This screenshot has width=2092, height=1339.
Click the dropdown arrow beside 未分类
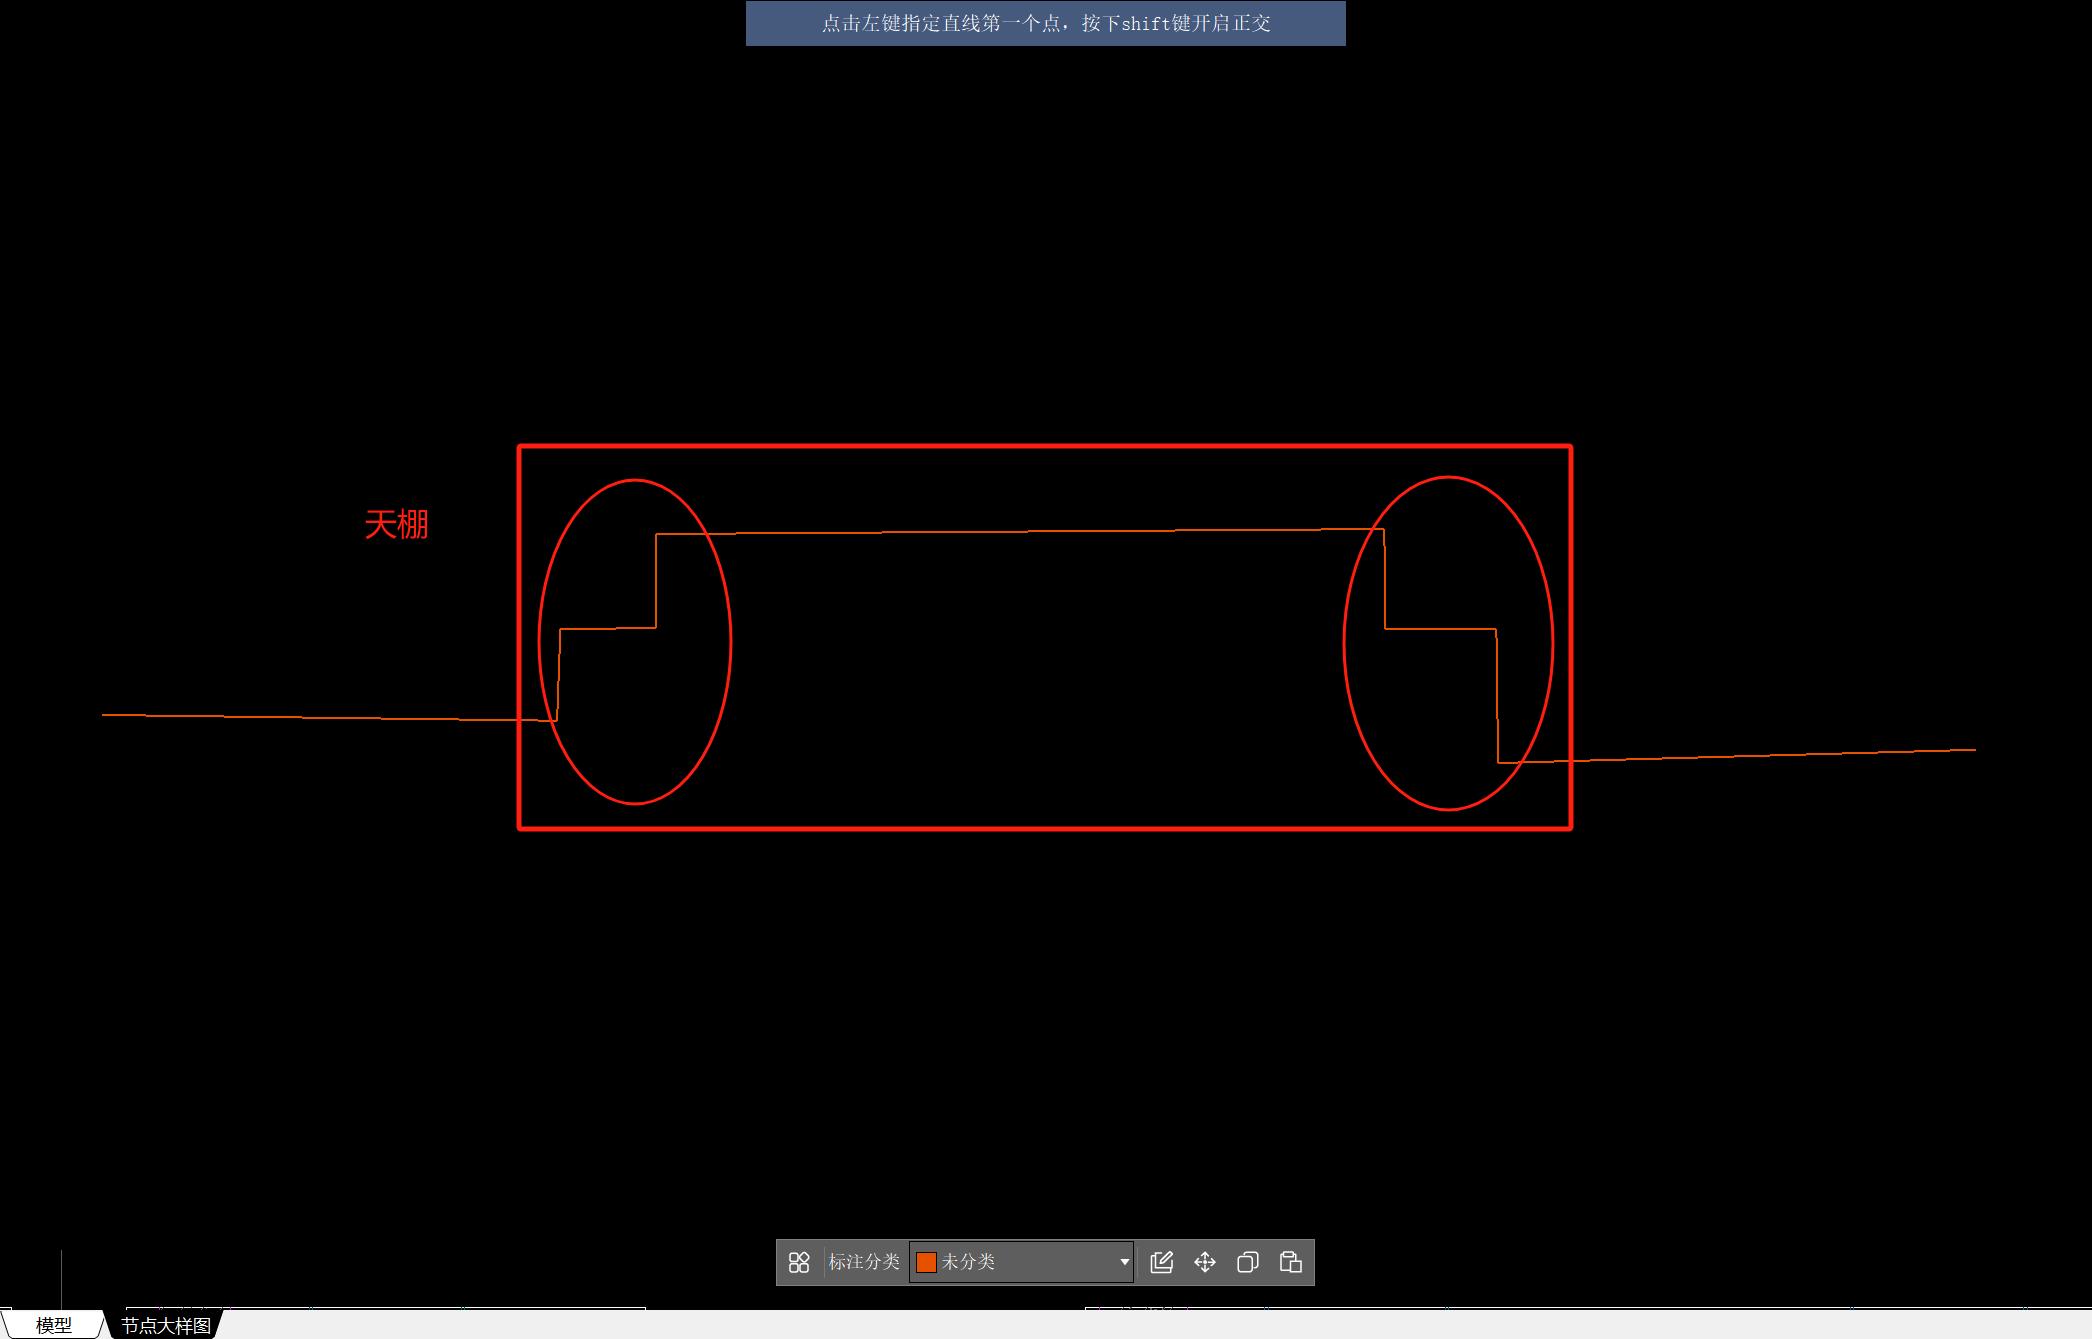pyautogui.click(x=1124, y=1262)
